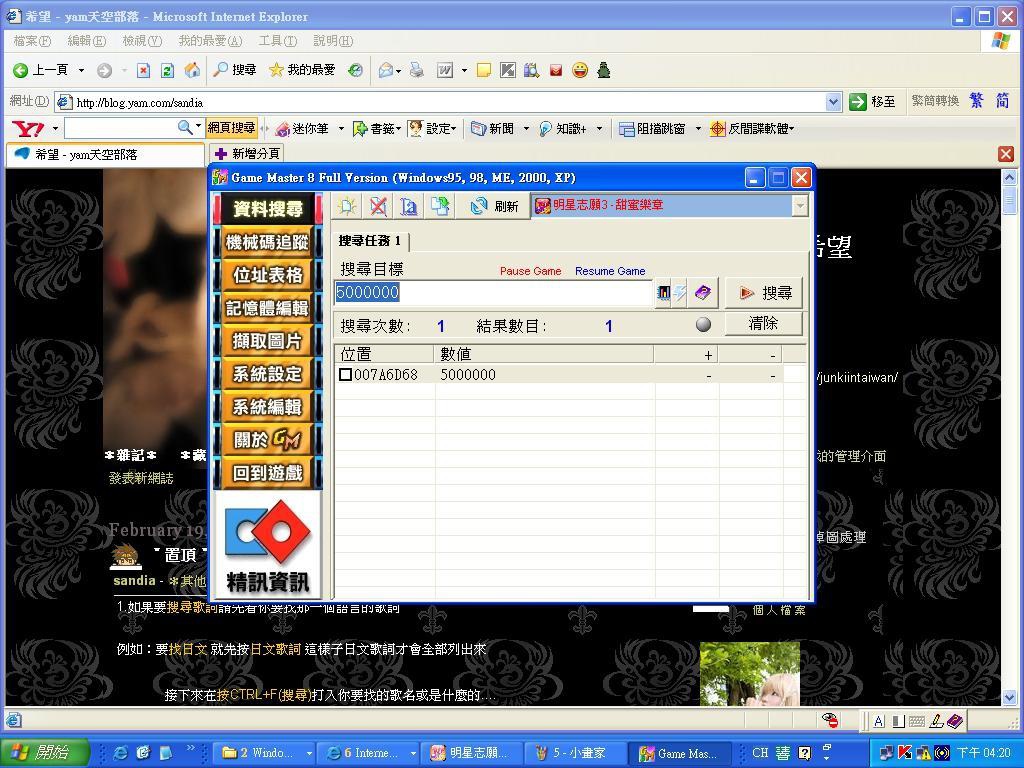Click the IE Mail icon
Screen dimensions: 1024x768
pos(387,70)
